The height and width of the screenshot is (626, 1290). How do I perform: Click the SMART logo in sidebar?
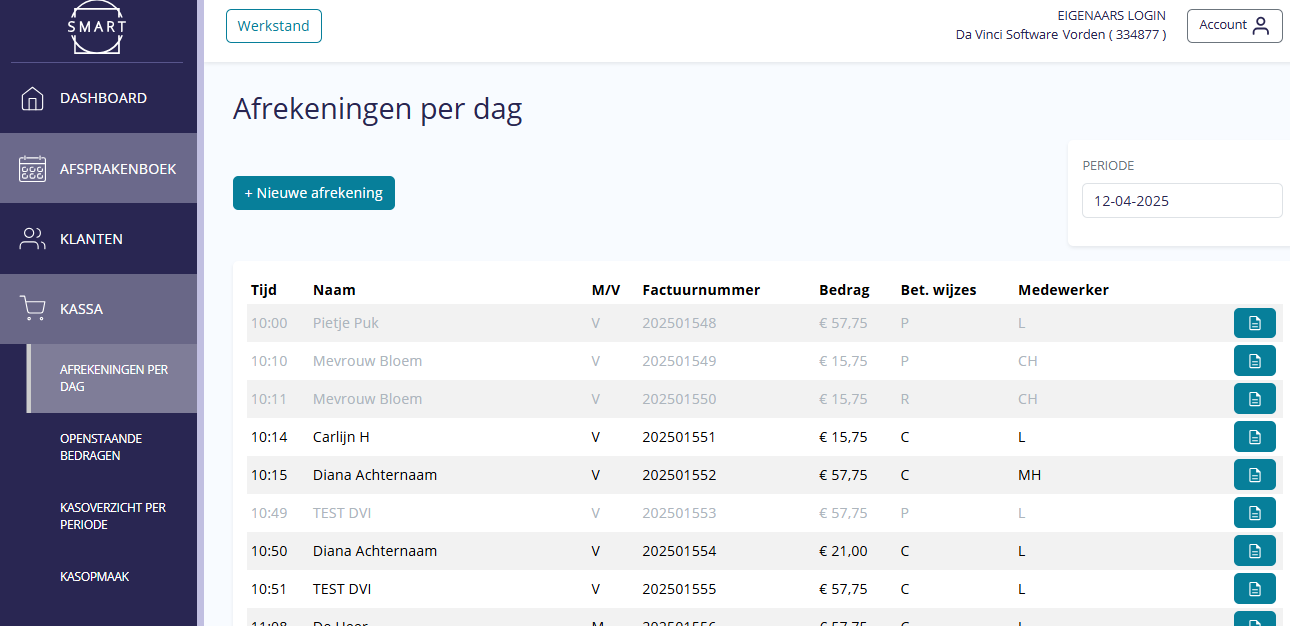pos(97,30)
